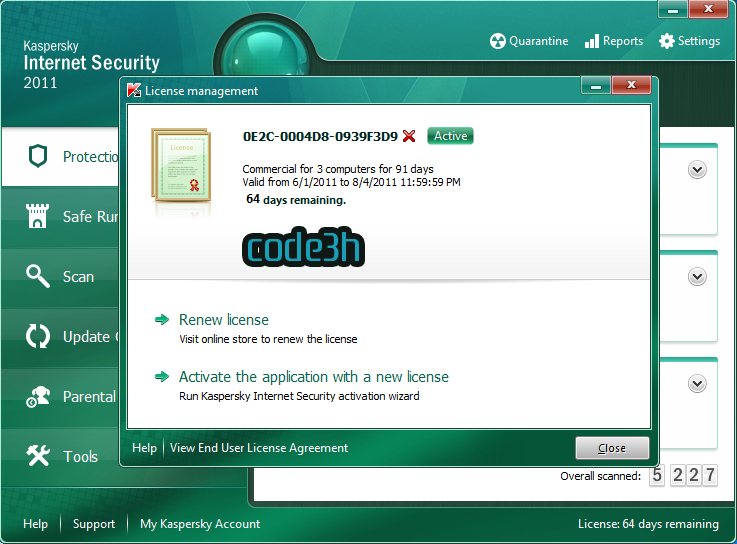Select the Scan tab label
737x544 pixels.
[78, 277]
